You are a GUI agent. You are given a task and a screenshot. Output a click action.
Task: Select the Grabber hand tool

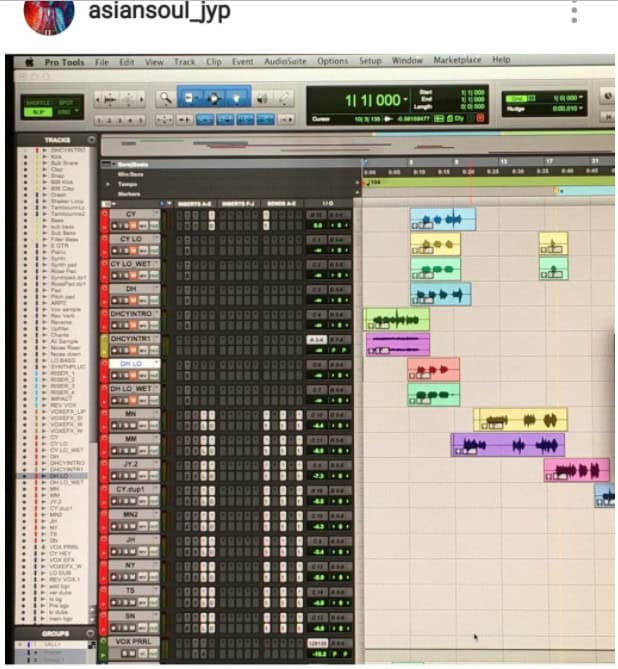(x=236, y=99)
